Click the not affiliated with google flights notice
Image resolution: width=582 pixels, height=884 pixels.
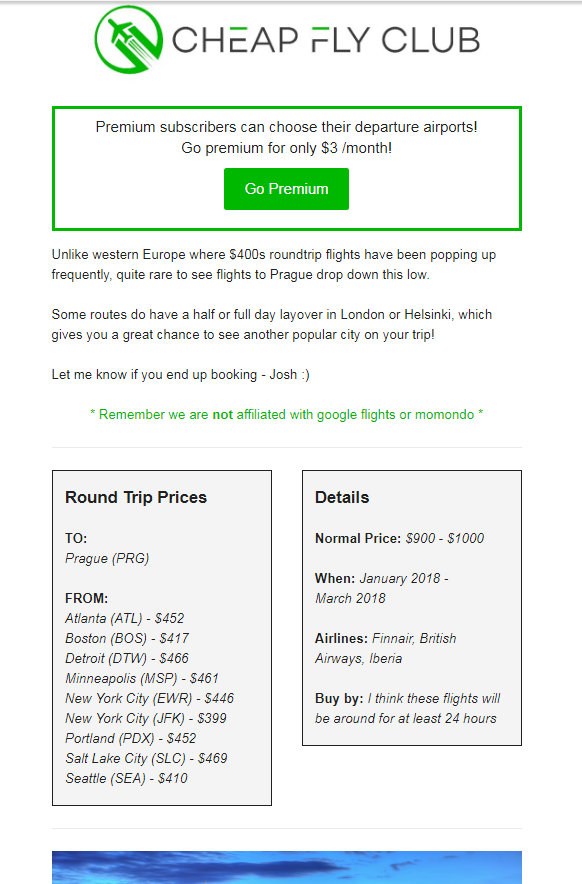pyautogui.click(x=286, y=414)
